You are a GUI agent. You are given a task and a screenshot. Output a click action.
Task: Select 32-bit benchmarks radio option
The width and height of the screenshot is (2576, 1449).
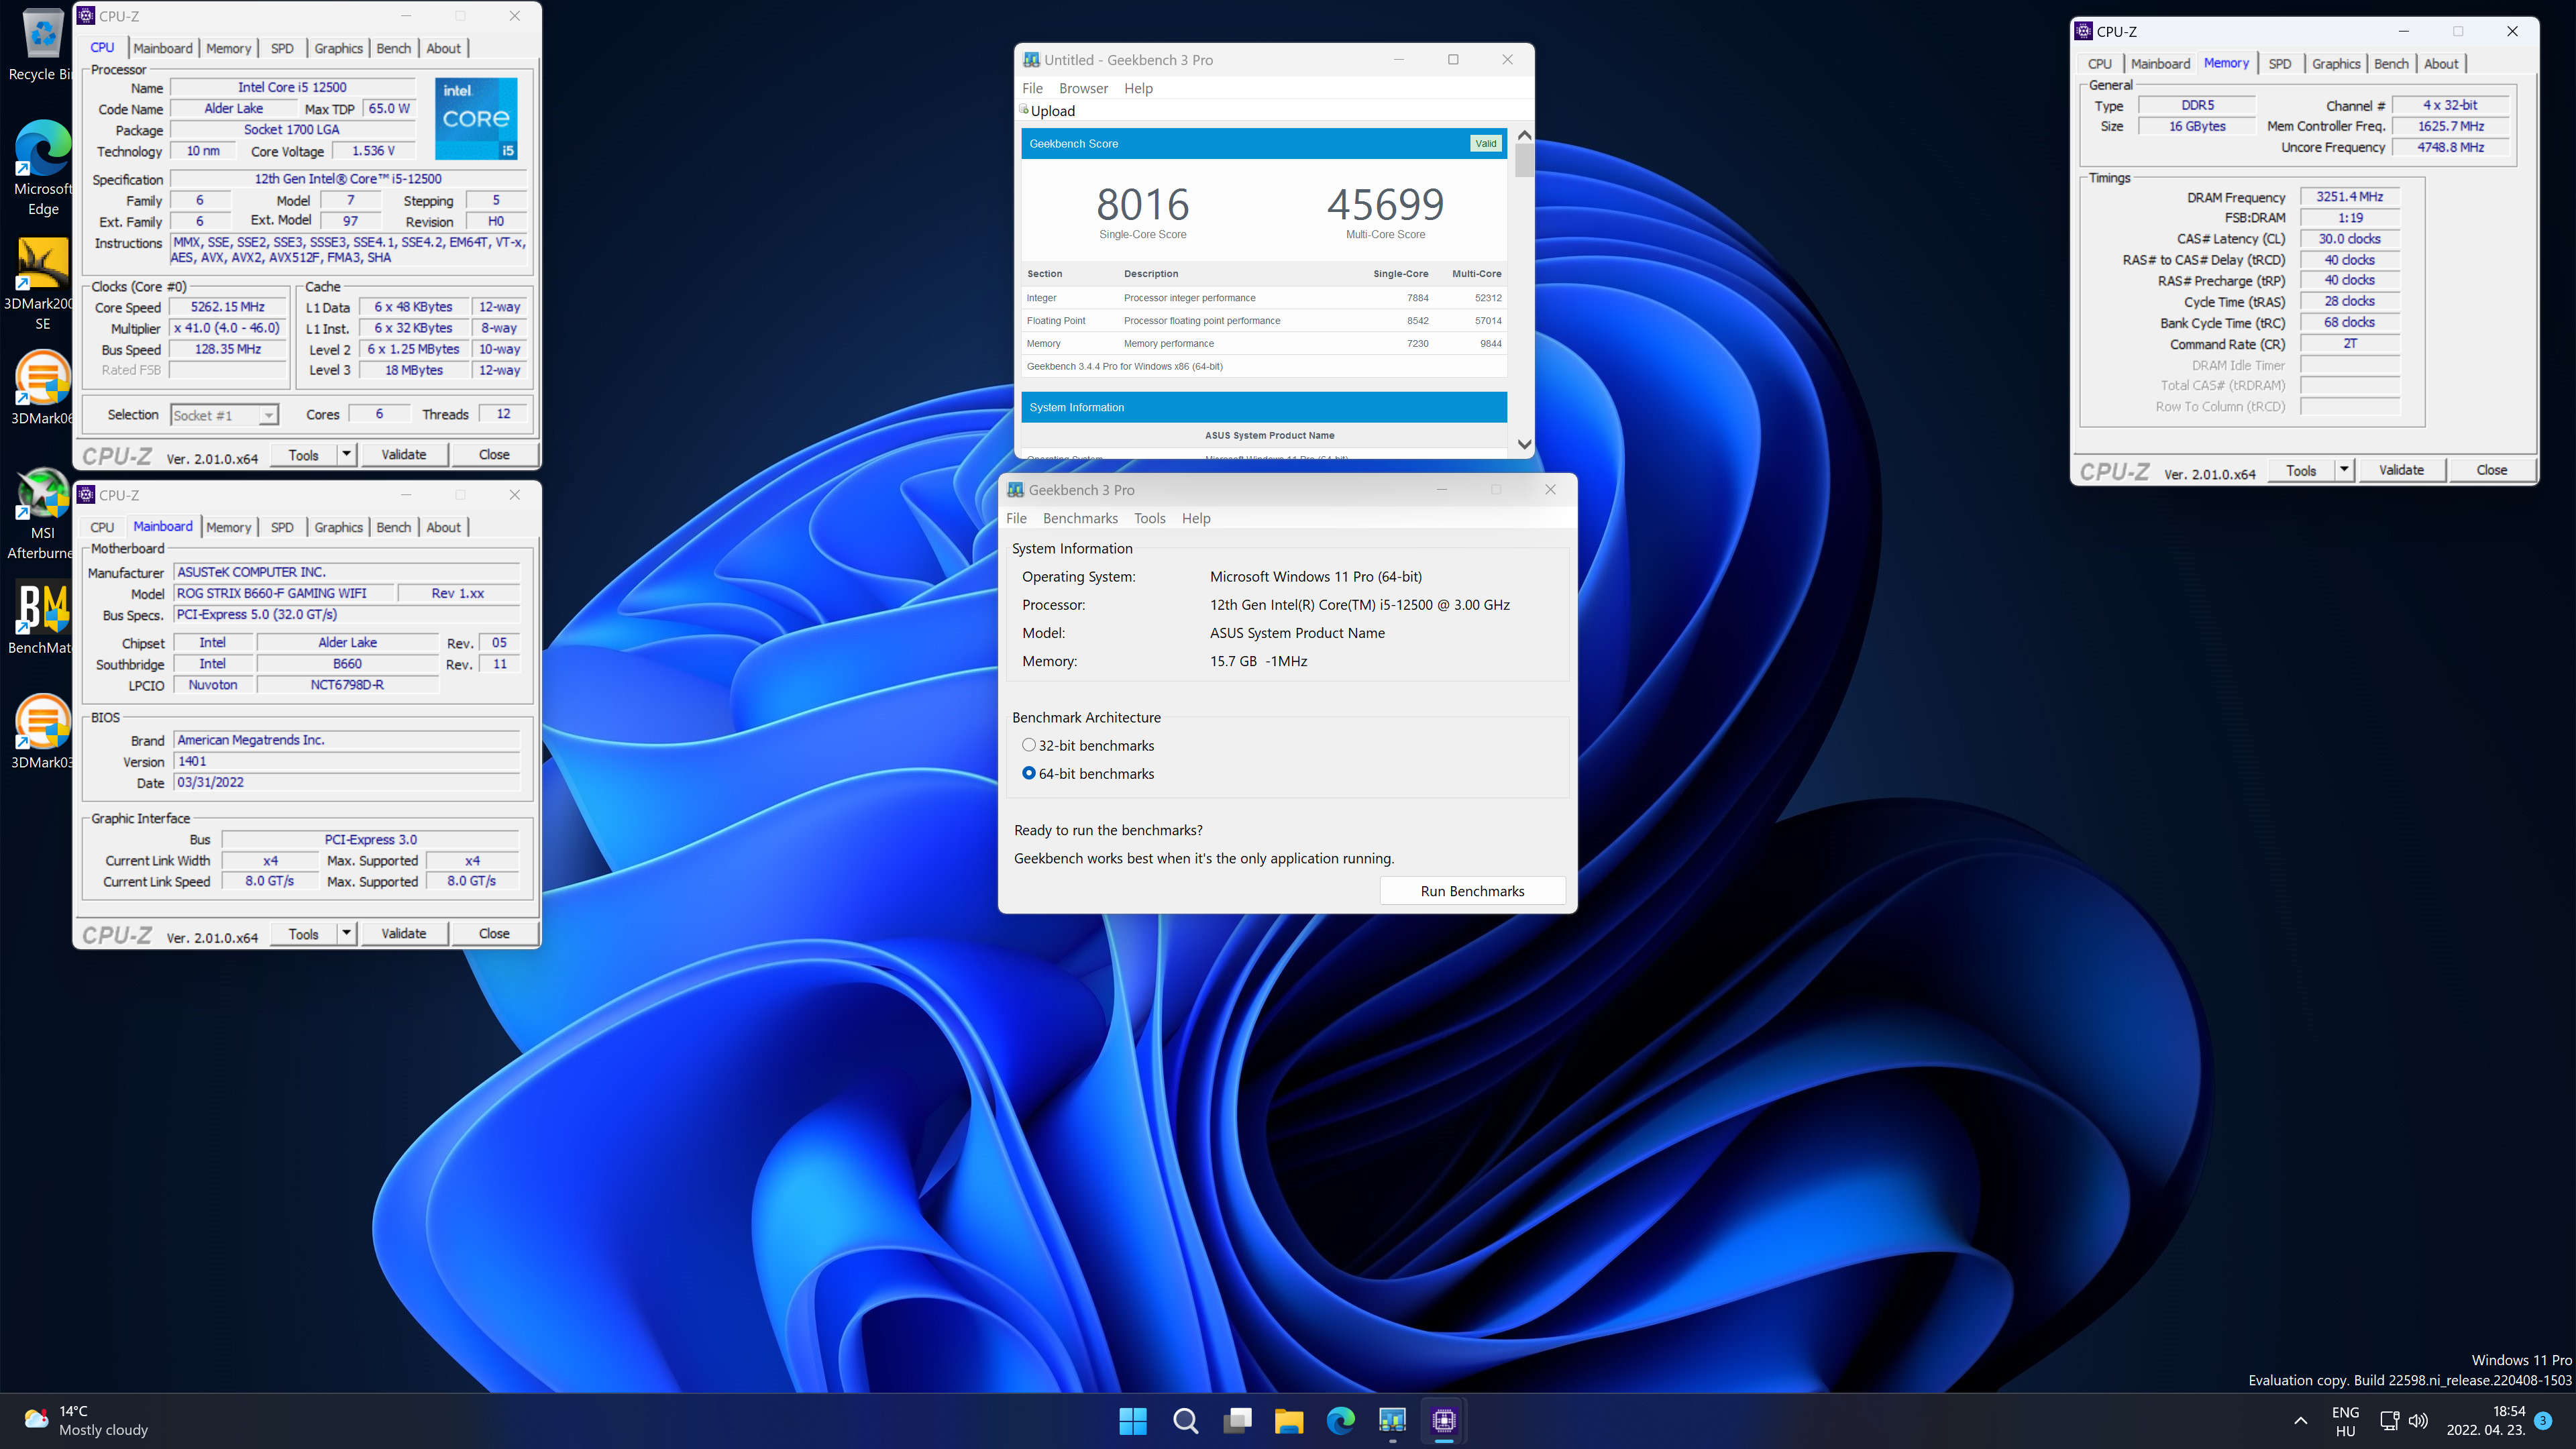tap(1029, 745)
